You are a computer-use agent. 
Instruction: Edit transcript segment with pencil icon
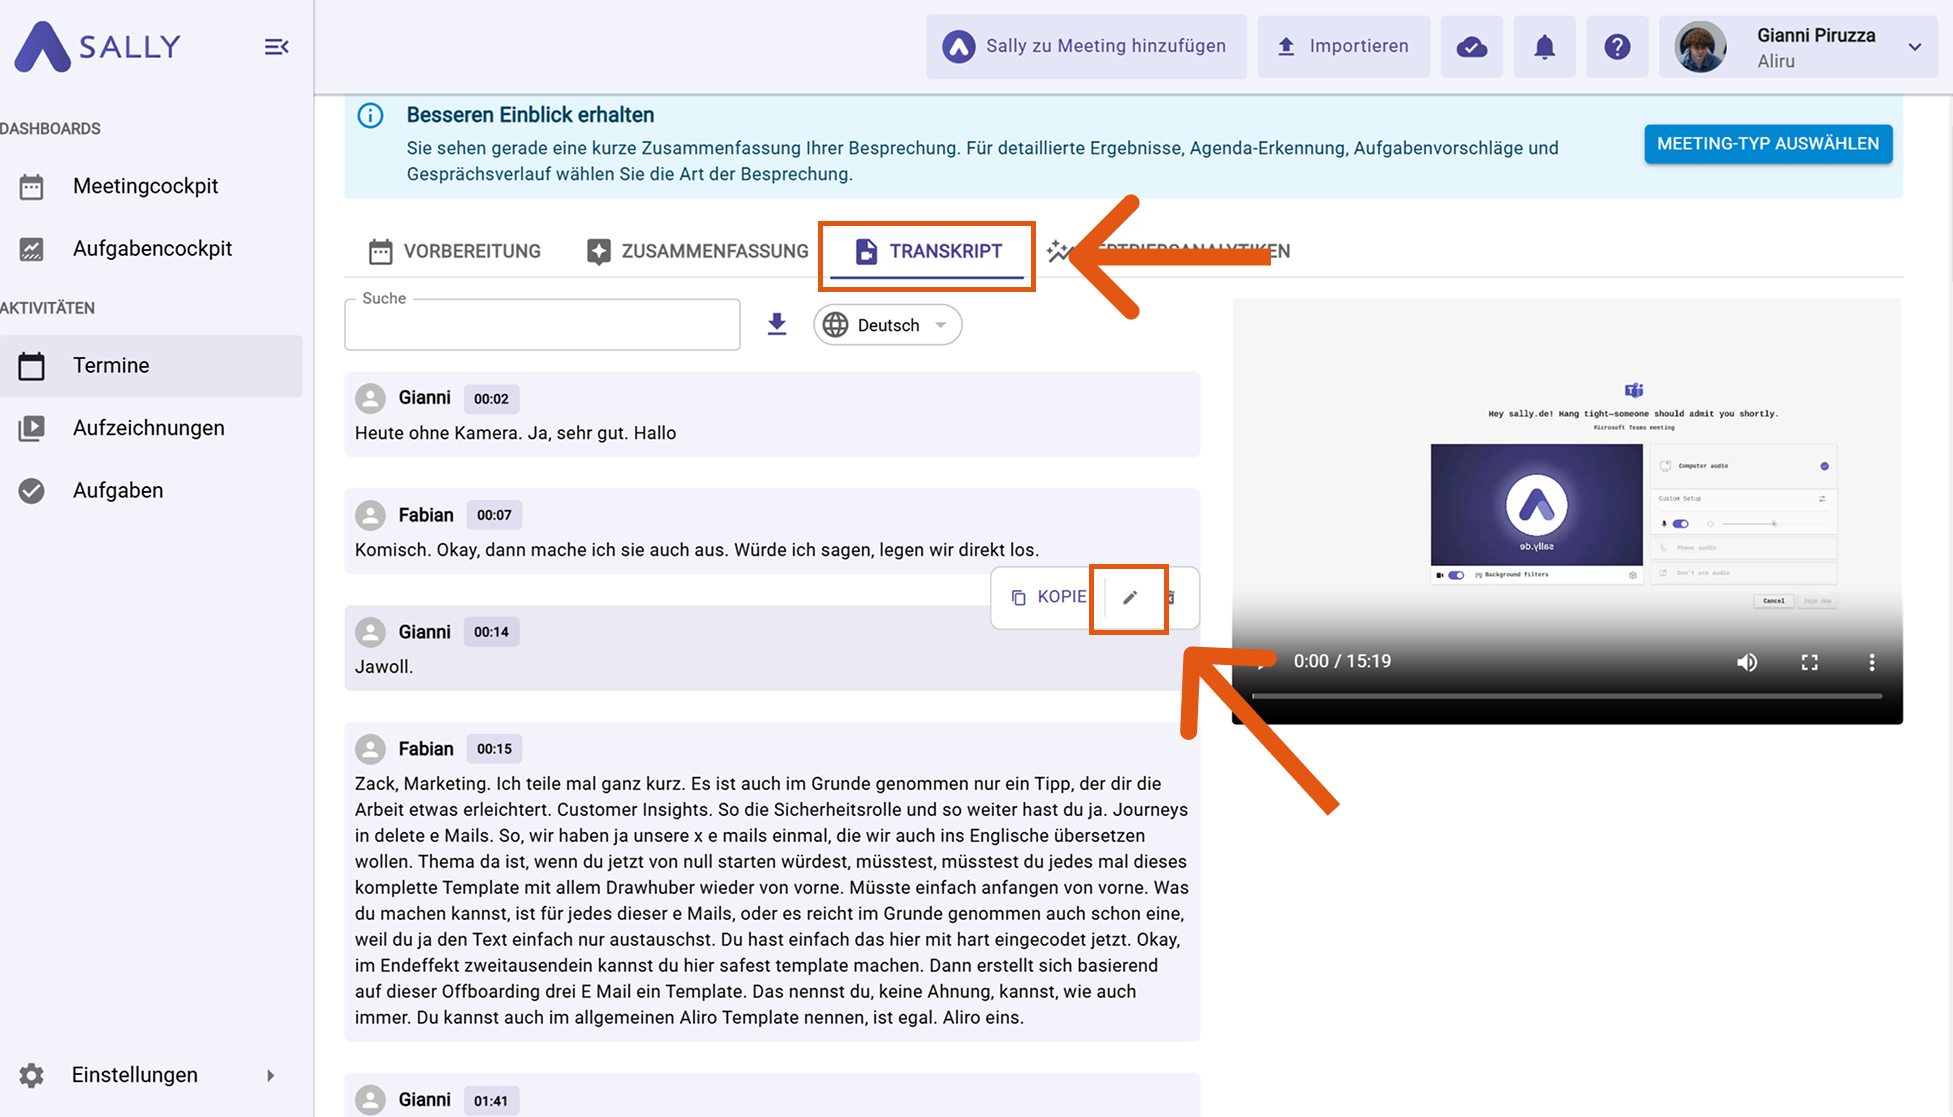pyautogui.click(x=1130, y=598)
